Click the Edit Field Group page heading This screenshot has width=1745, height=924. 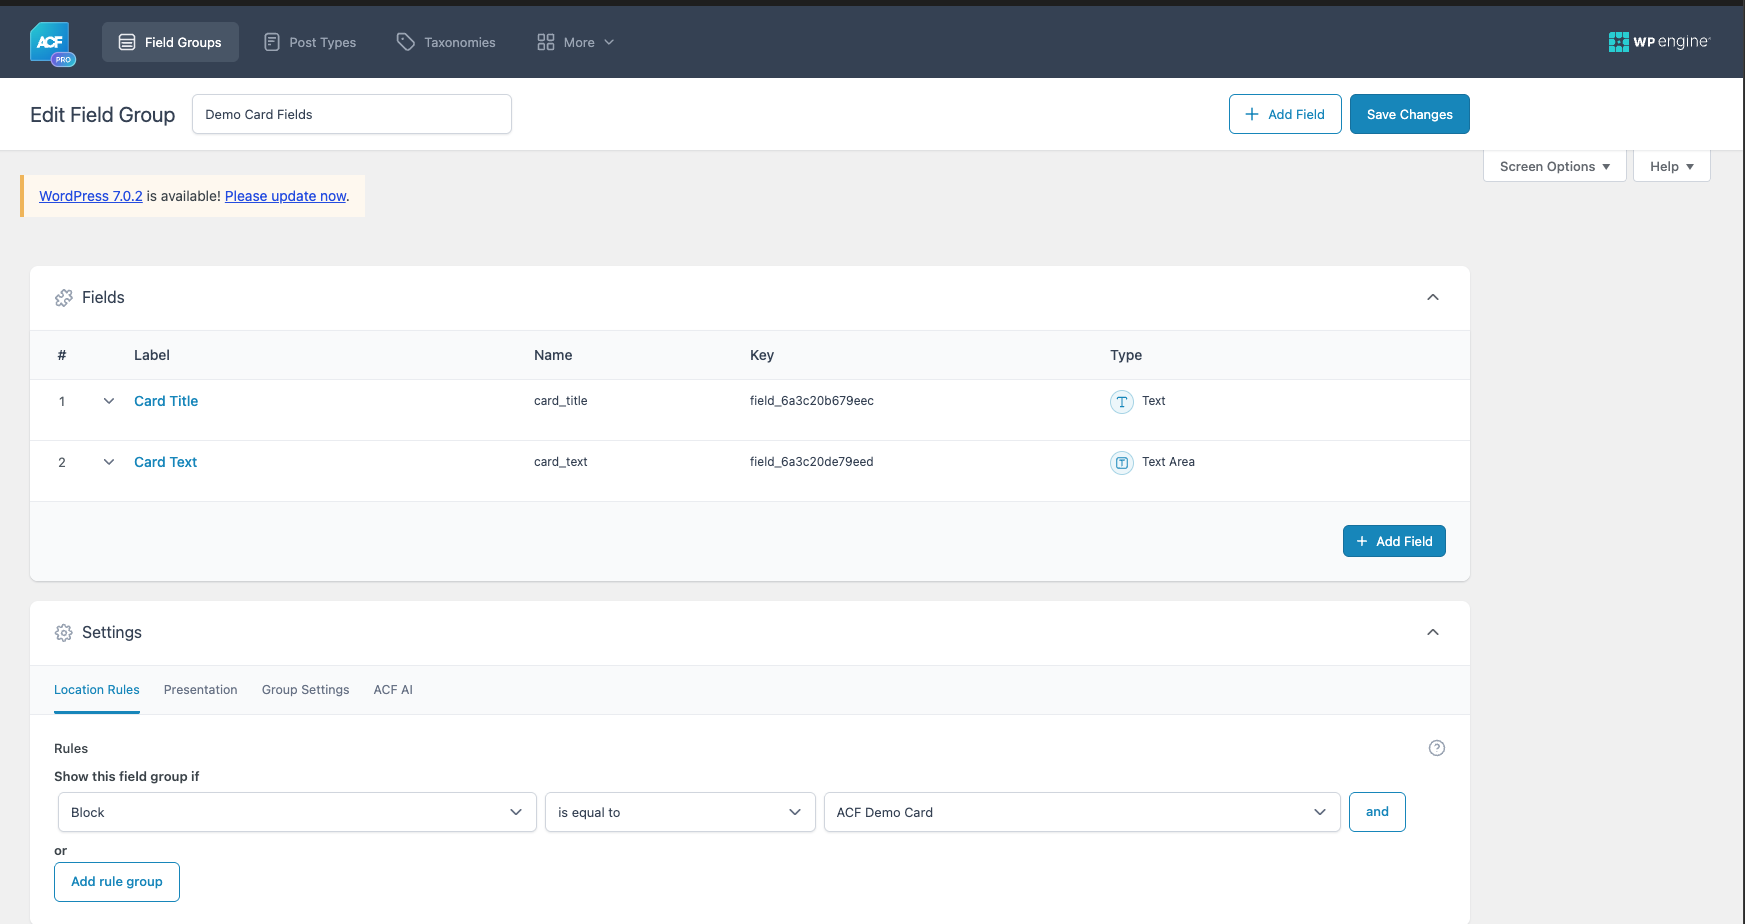[x=103, y=115]
